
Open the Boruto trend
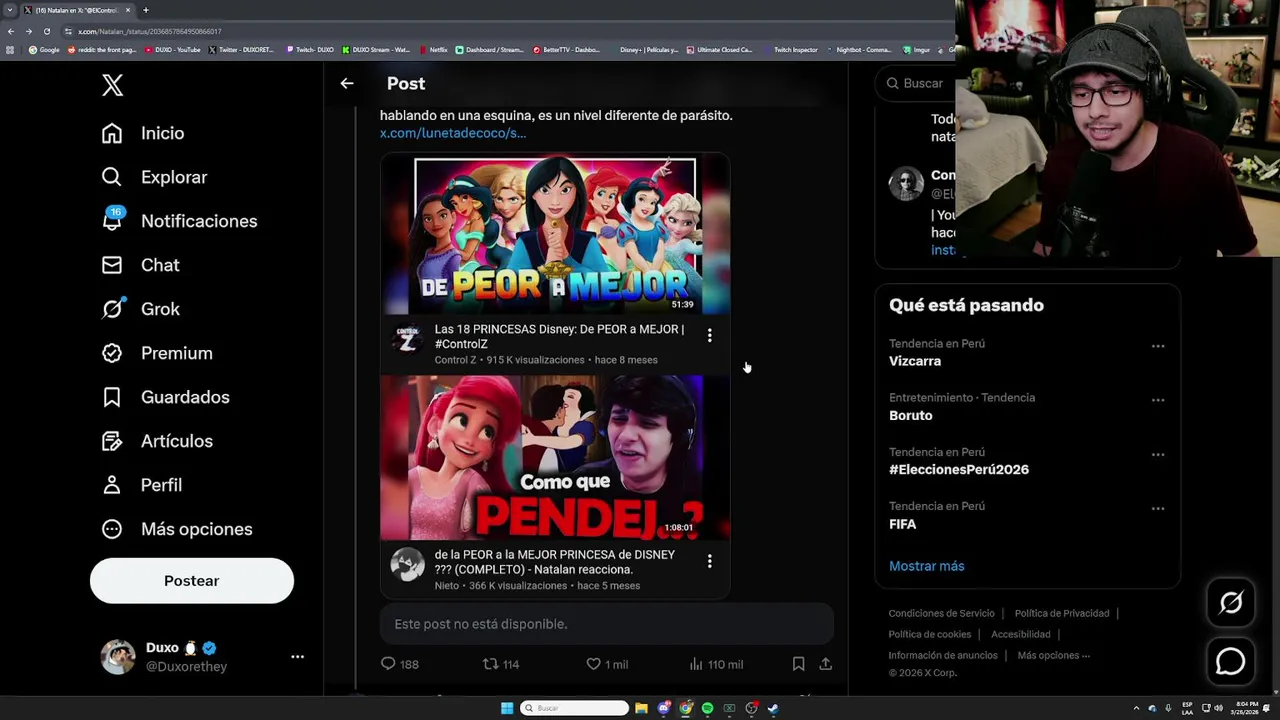pyautogui.click(x=911, y=415)
